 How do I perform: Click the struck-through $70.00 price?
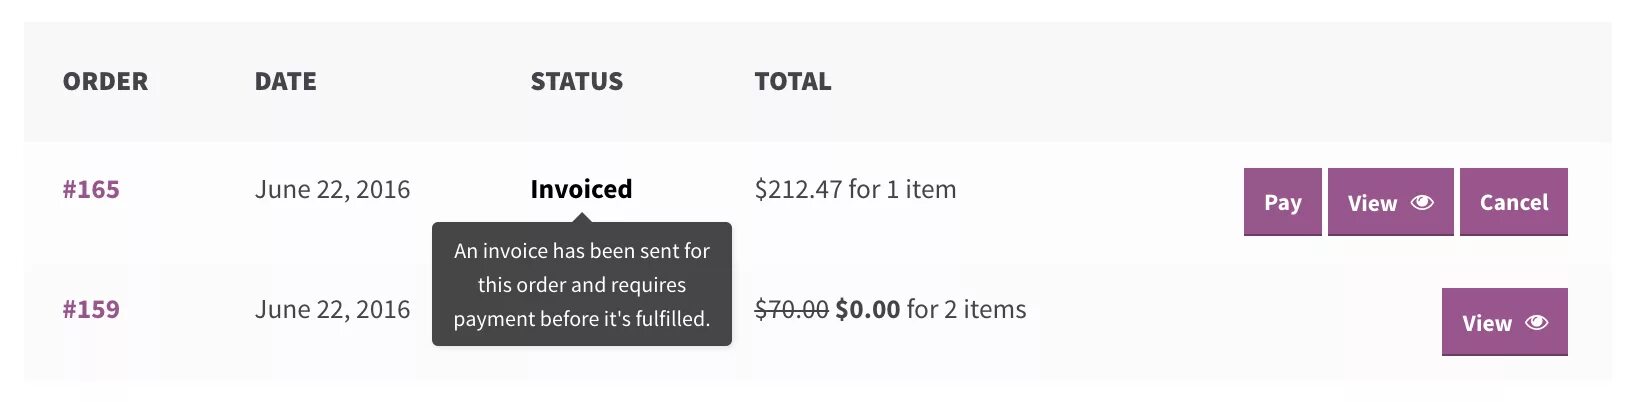tap(791, 309)
